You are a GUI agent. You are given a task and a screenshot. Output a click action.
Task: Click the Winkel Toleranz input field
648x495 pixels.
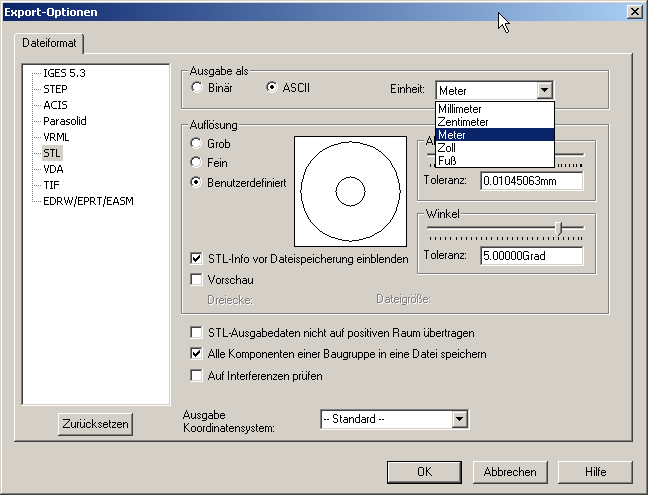click(531, 256)
